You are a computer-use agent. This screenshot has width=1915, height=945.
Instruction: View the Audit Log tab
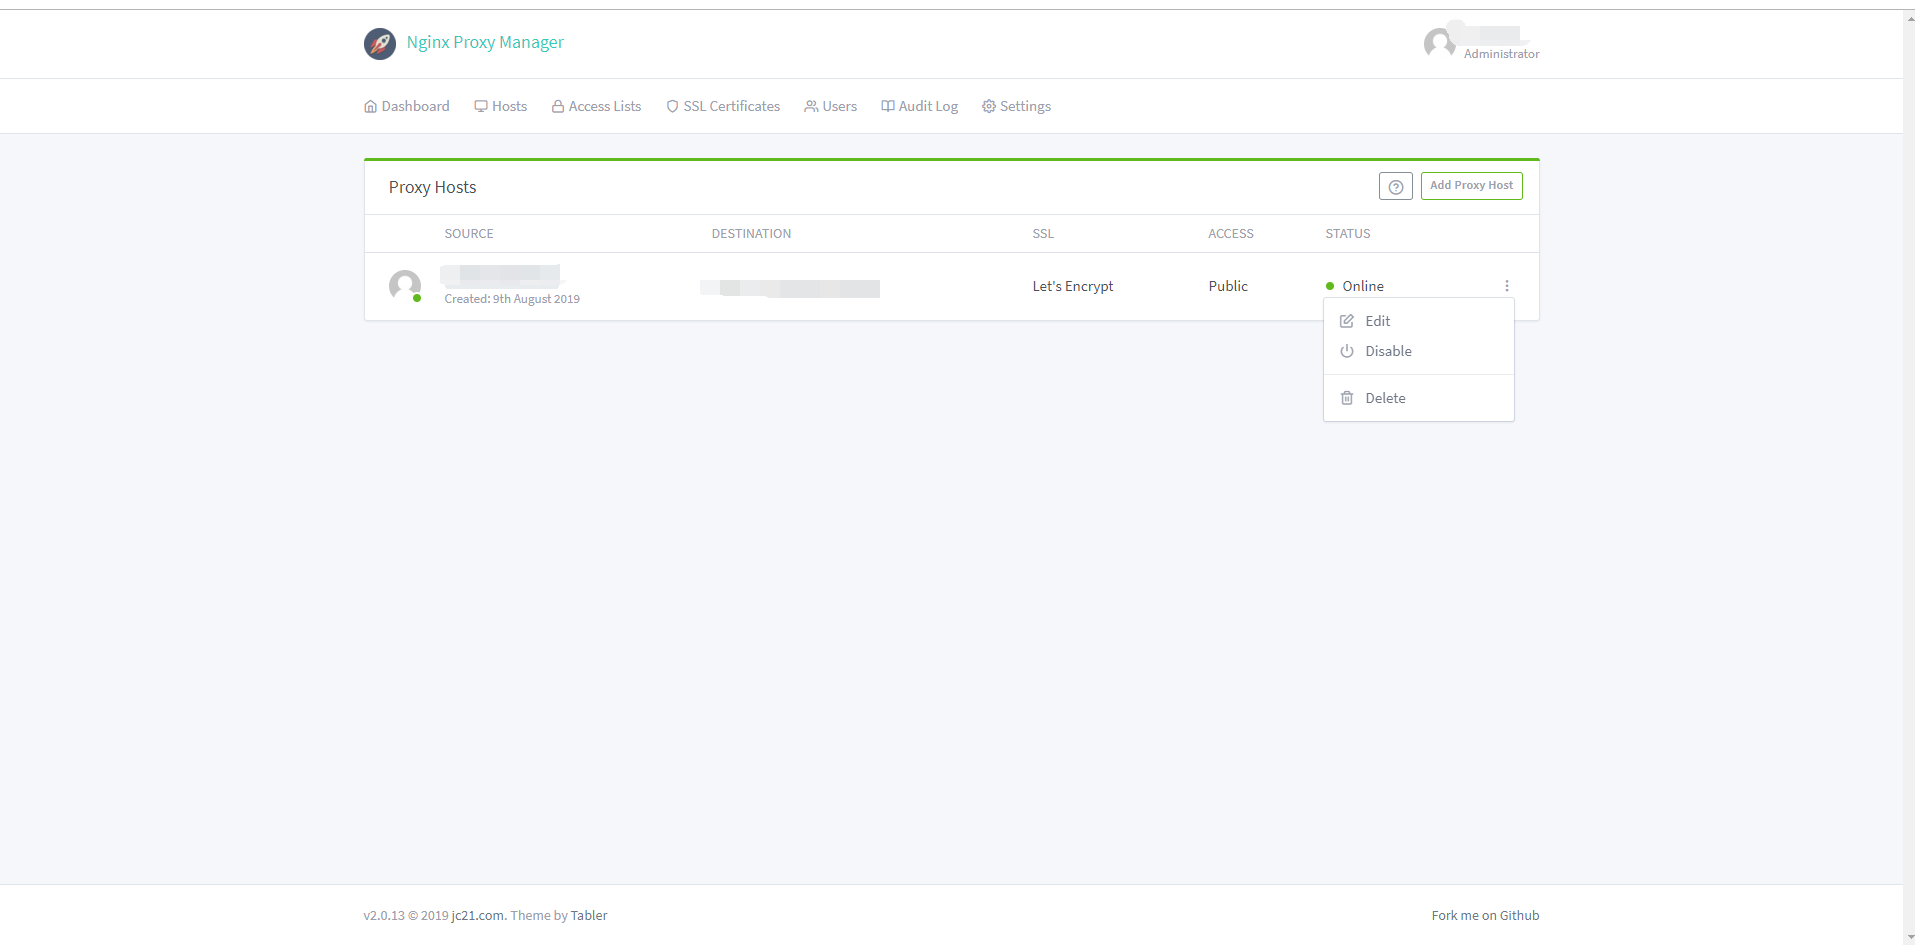click(920, 106)
